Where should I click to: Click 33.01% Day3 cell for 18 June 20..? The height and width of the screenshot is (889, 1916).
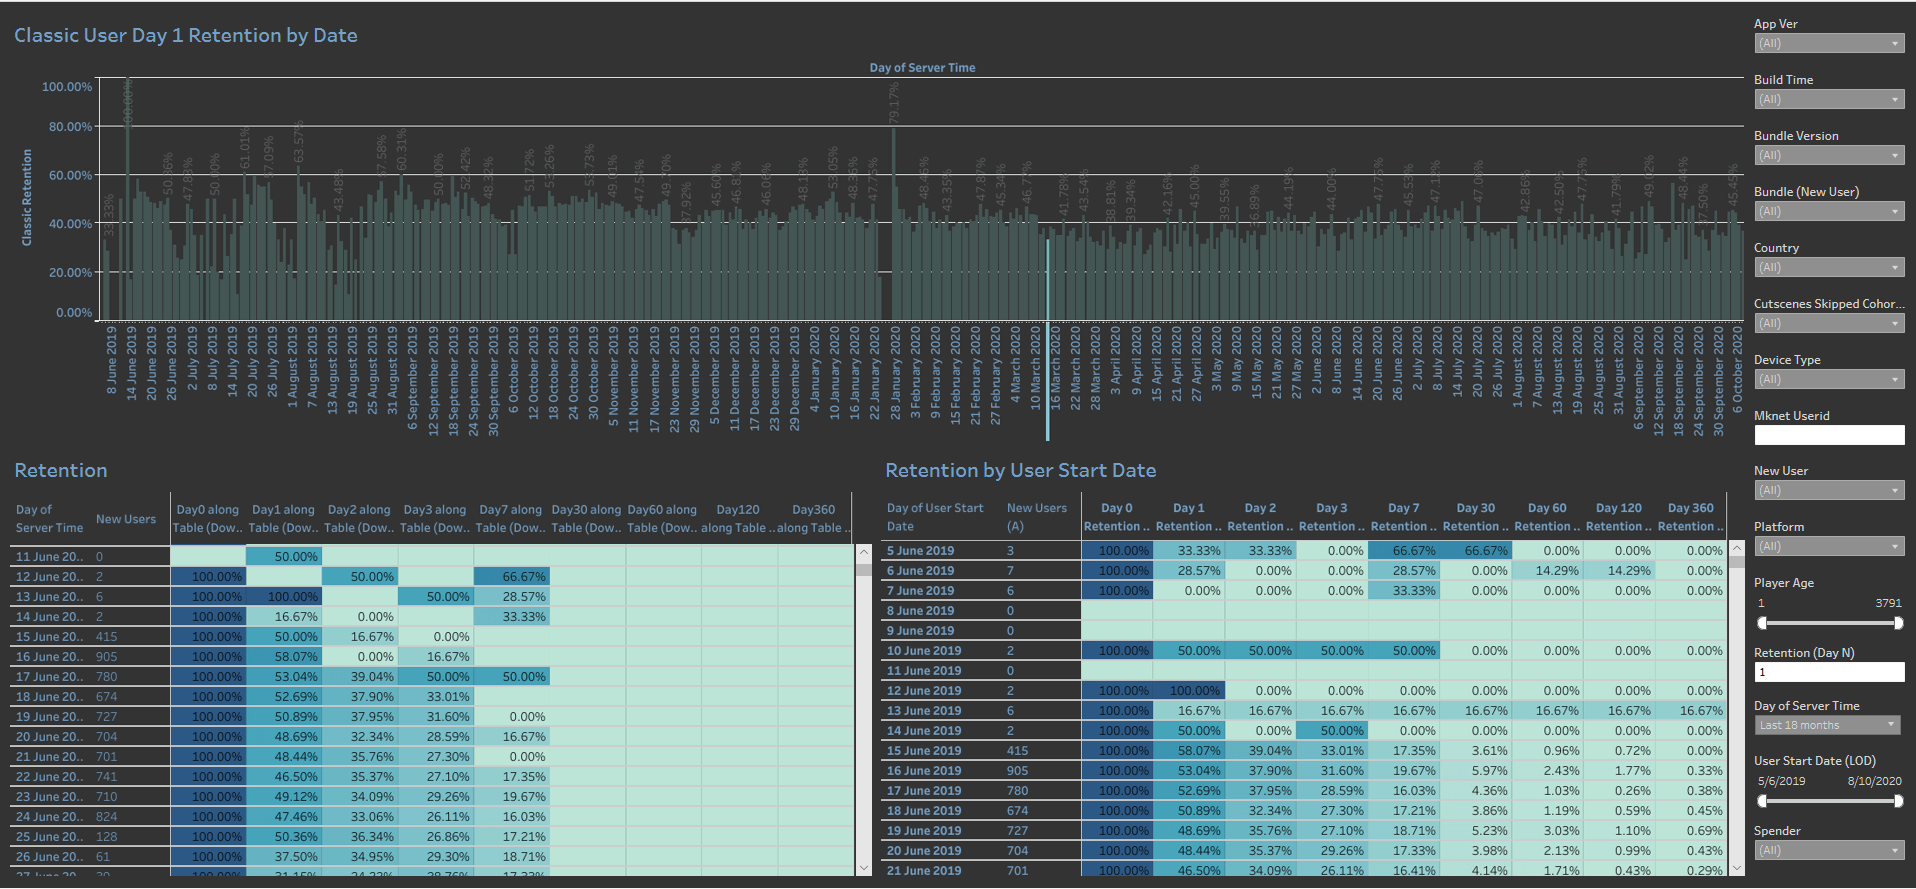click(x=435, y=696)
